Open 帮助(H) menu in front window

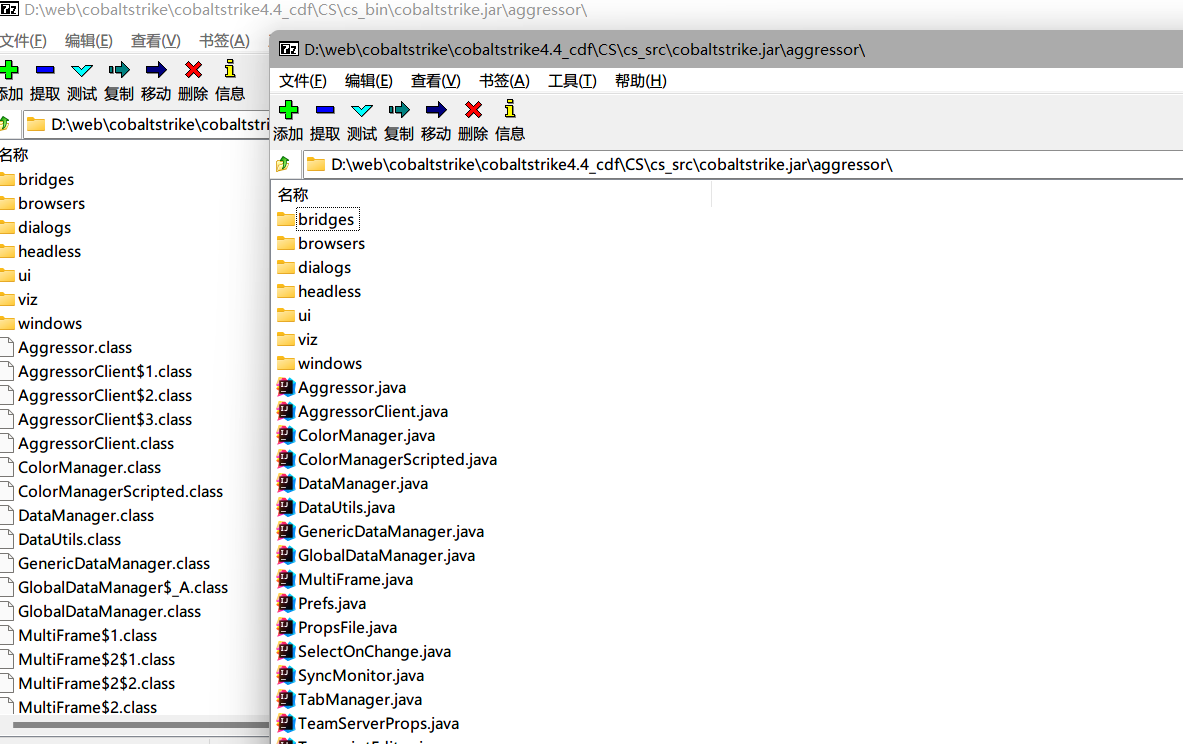(641, 81)
